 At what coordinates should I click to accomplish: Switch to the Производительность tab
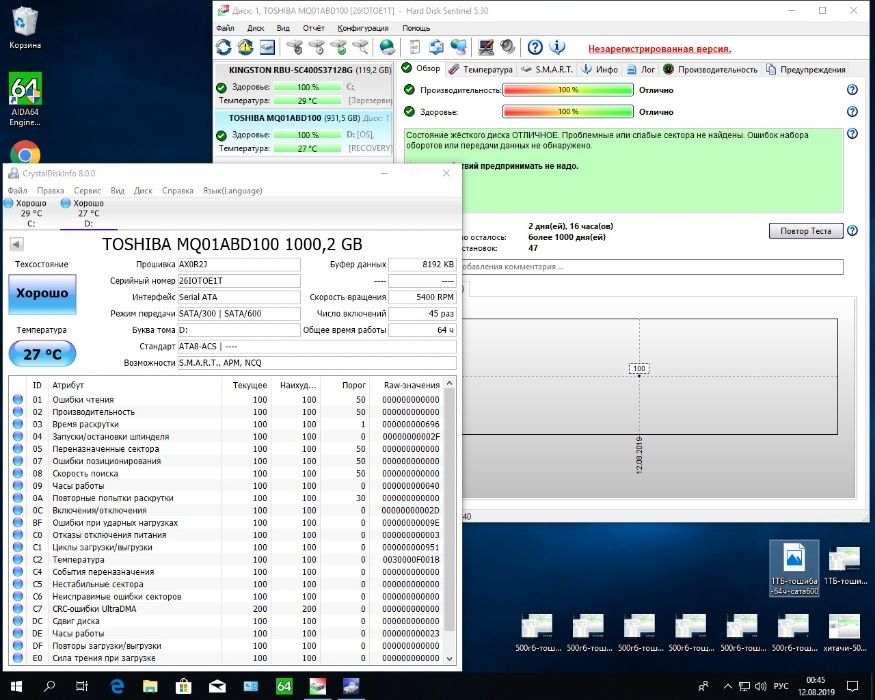(710, 69)
